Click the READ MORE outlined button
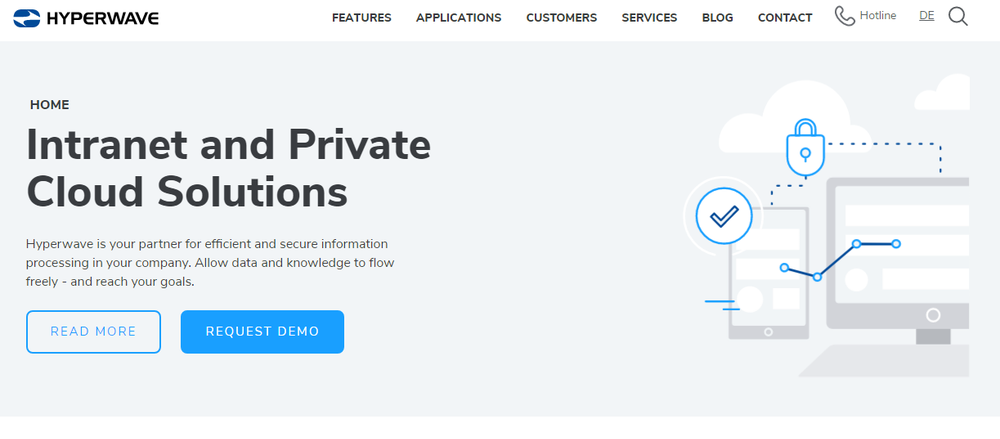 pyautogui.click(x=93, y=332)
